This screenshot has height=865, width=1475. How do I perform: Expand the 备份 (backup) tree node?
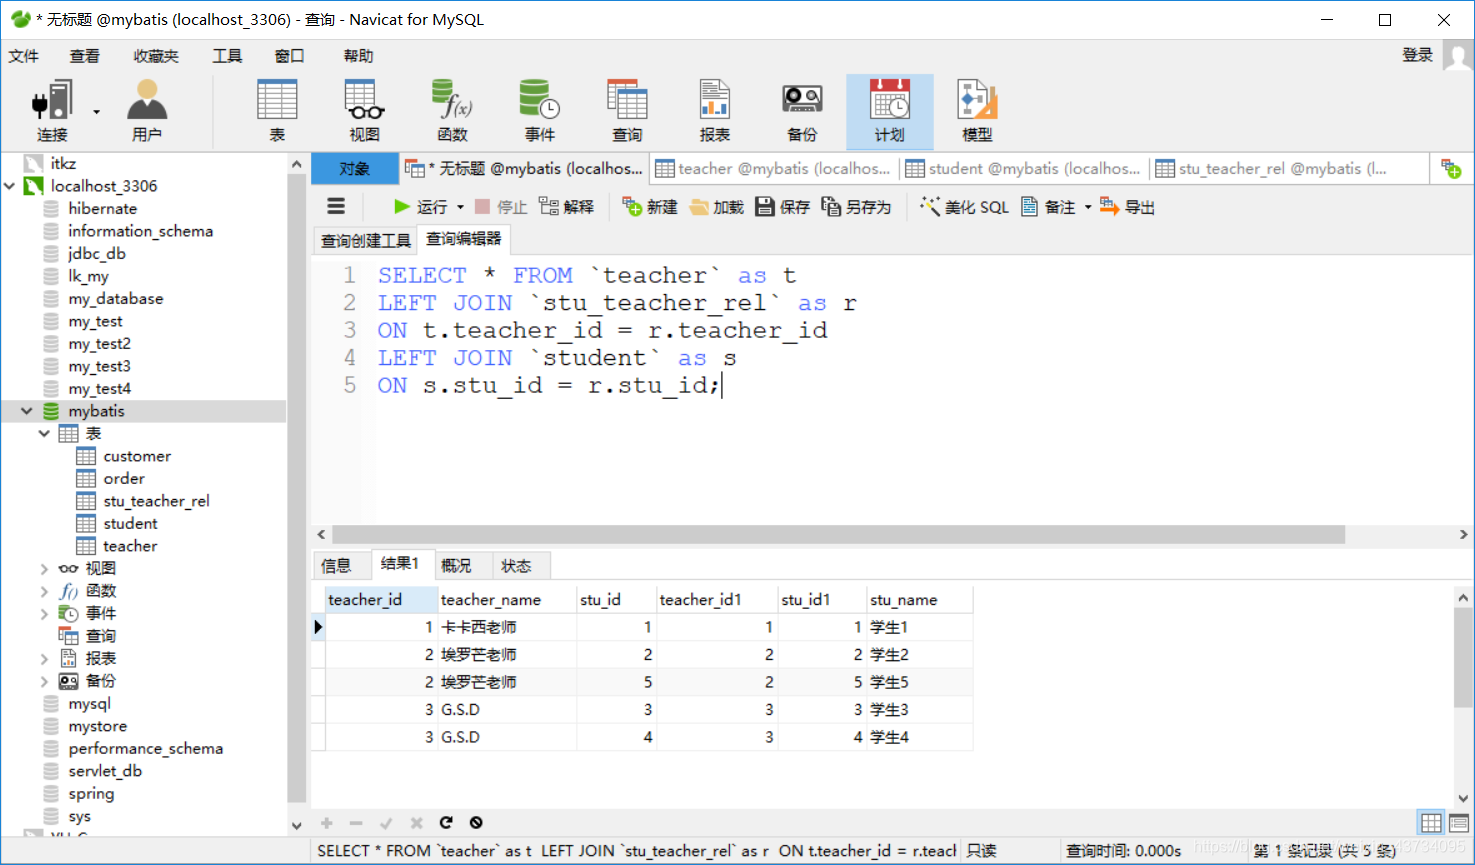point(44,681)
